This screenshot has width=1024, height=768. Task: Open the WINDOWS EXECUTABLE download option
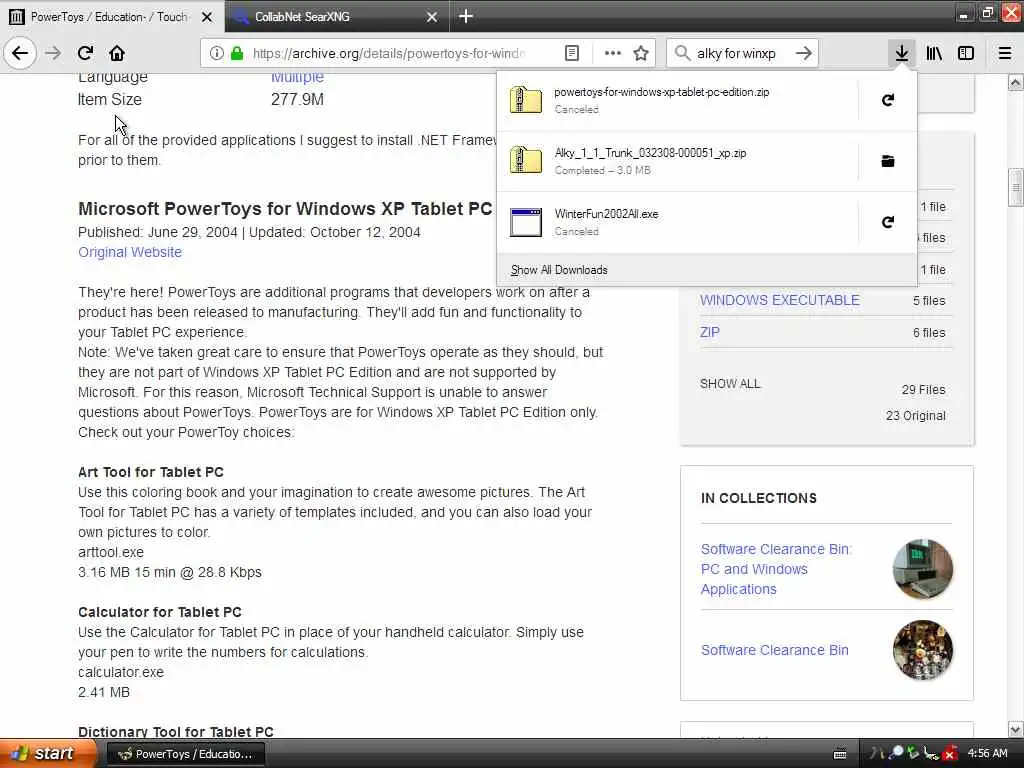[x=780, y=300]
